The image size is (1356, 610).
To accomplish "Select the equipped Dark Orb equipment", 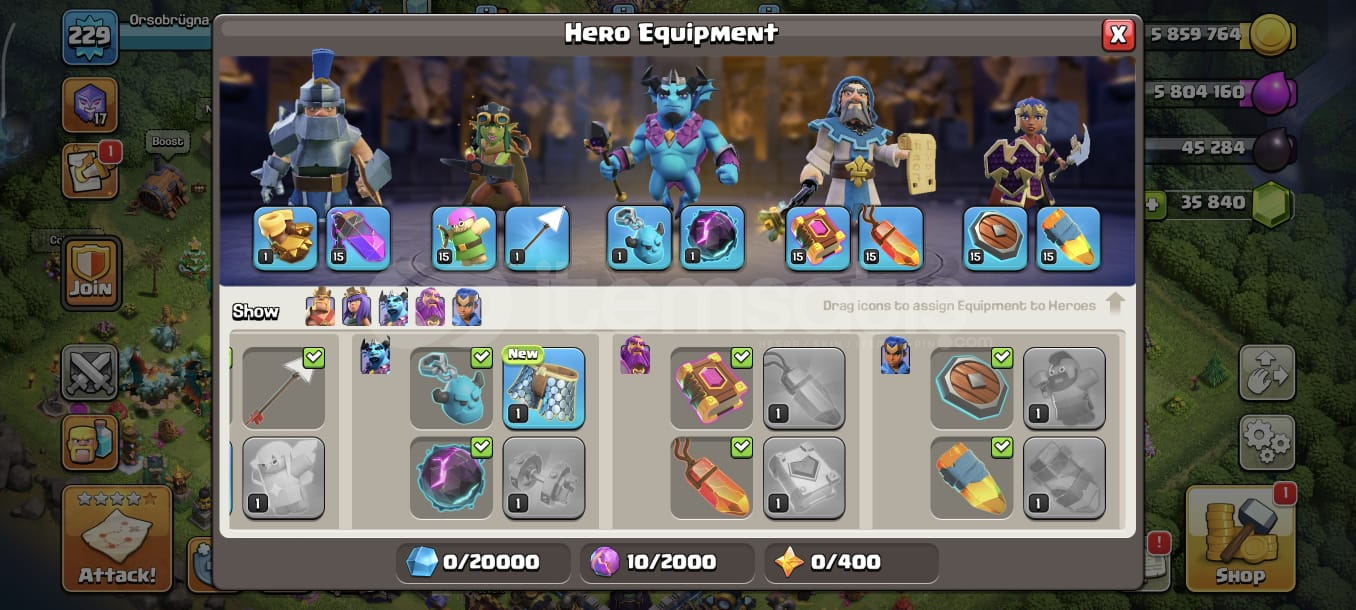I will 451,478.
